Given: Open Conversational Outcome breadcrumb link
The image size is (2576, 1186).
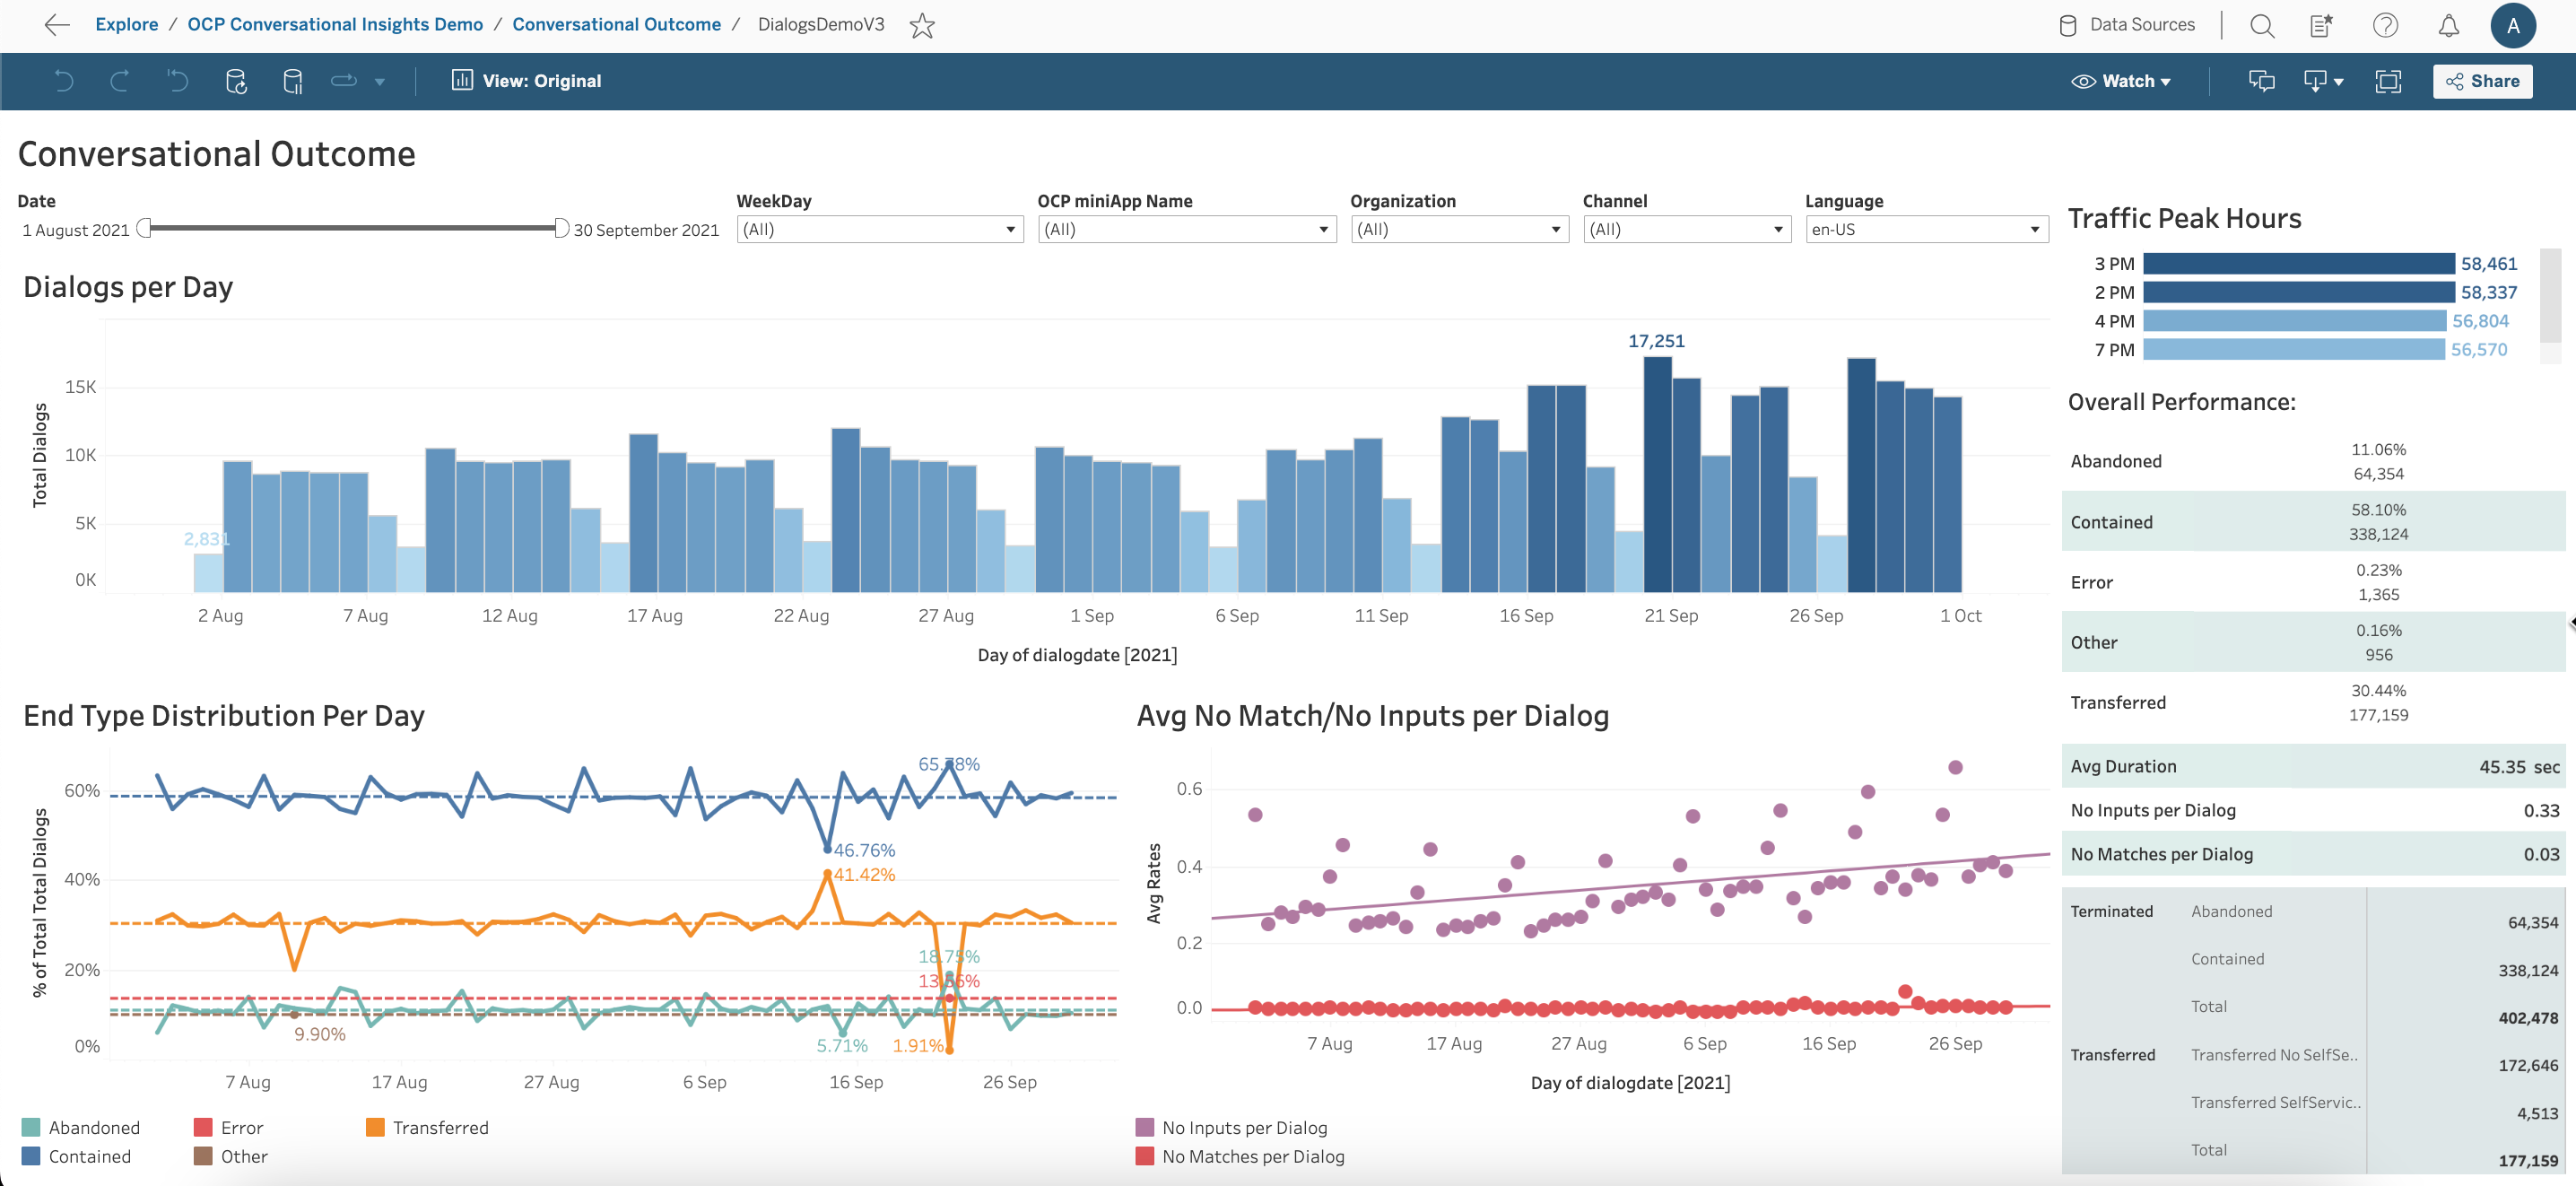Looking at the screenshot, I should [616, 24].
